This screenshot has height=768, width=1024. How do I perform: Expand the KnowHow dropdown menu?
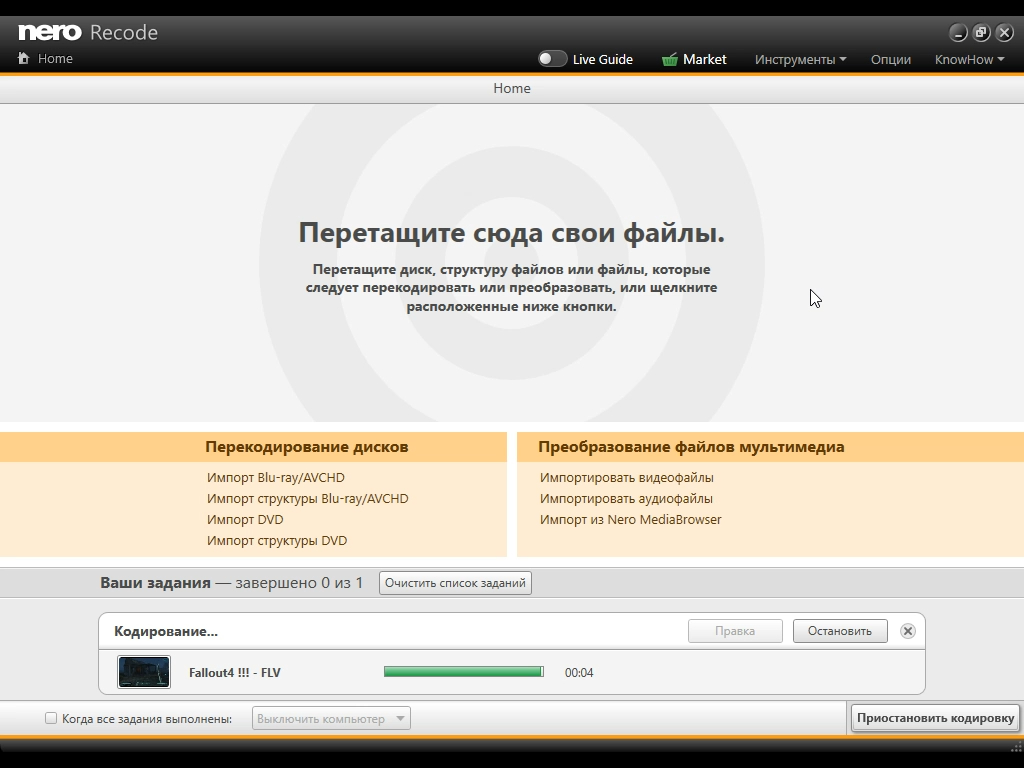(969, 59)
